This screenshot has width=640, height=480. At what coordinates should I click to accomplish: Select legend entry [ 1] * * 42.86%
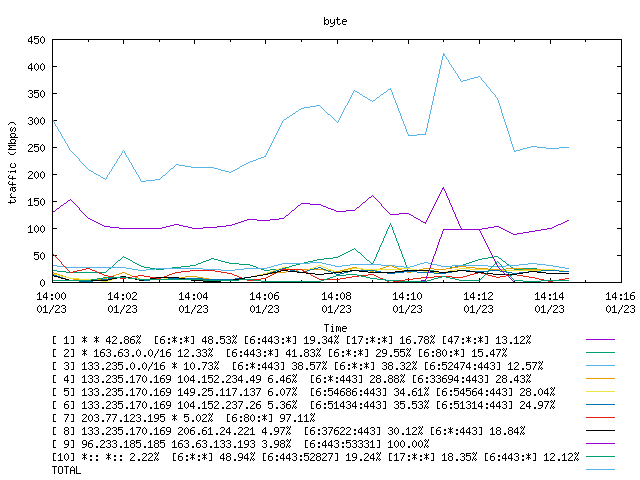pyautogui.click(x=291, y=340)
